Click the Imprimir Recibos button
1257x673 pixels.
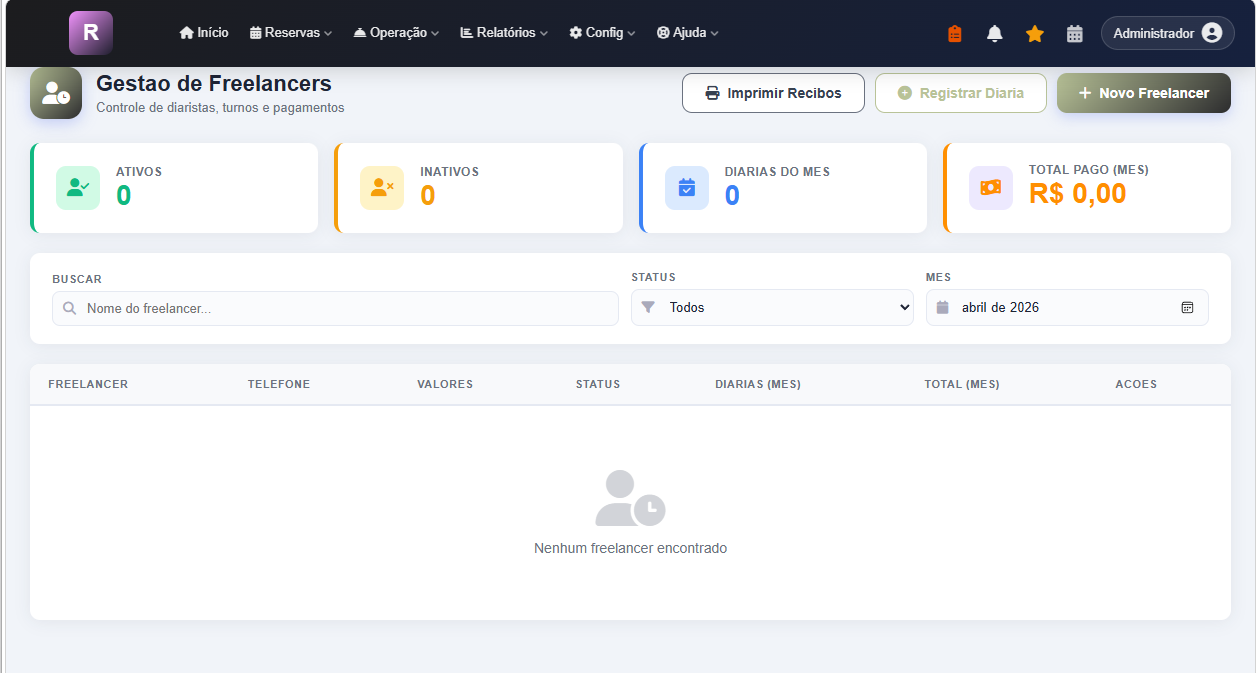pyautogui.click(x=773, y=93)
